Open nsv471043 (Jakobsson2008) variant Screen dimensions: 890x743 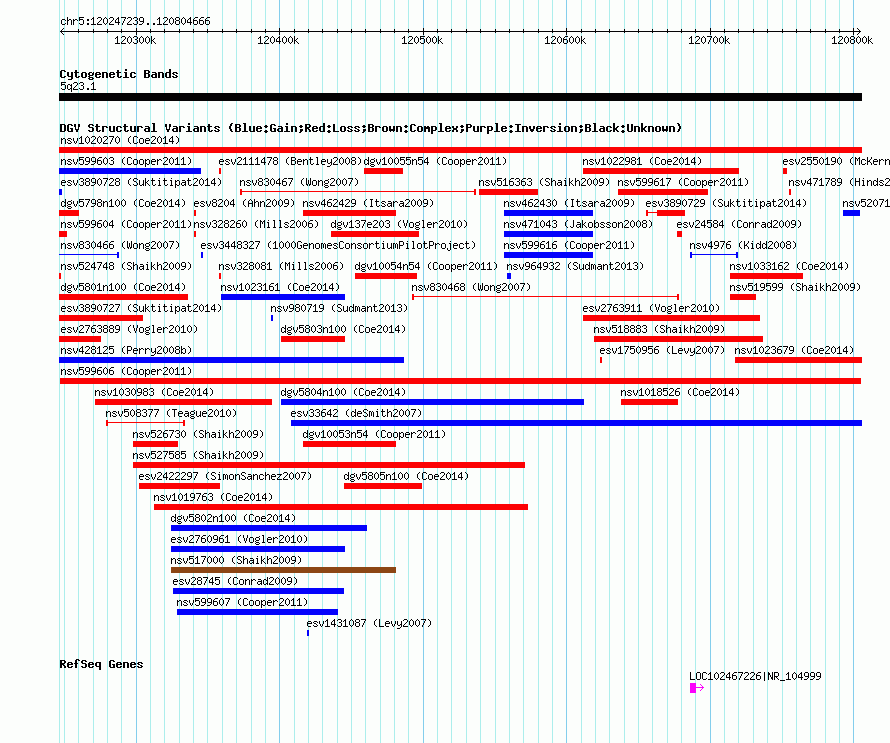[578, 224]
